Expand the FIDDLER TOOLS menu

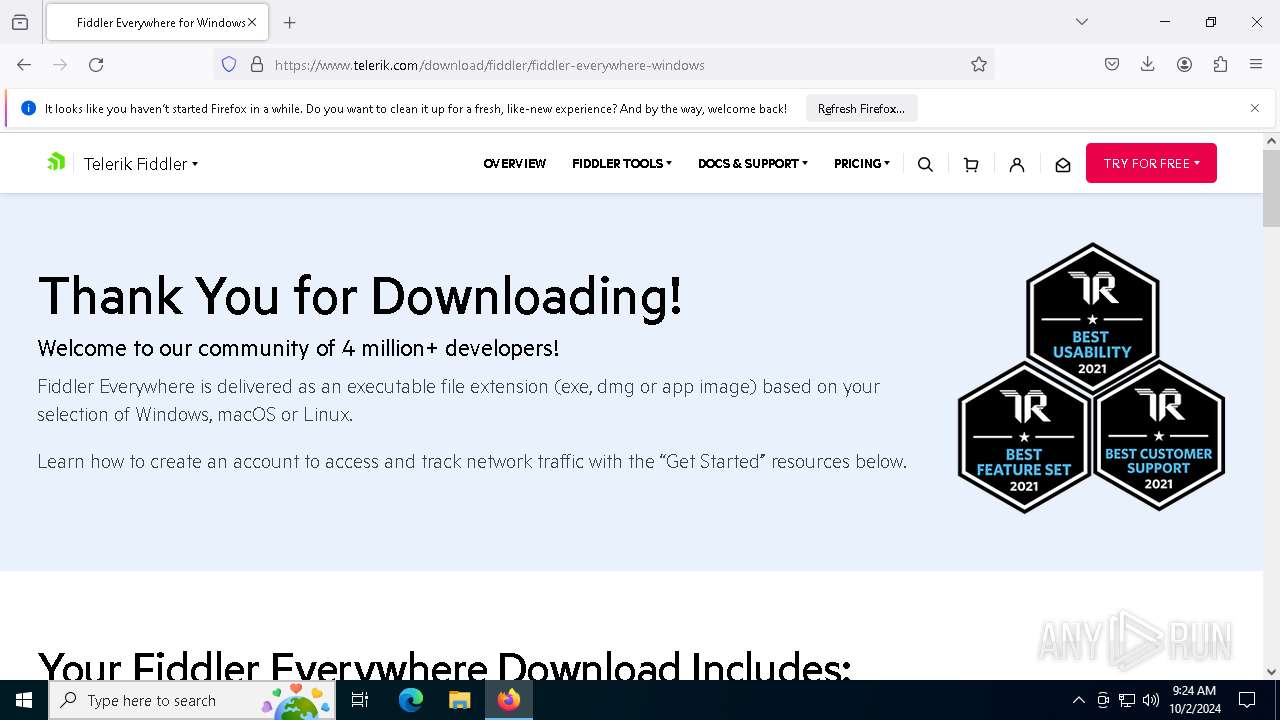(622, 164)
